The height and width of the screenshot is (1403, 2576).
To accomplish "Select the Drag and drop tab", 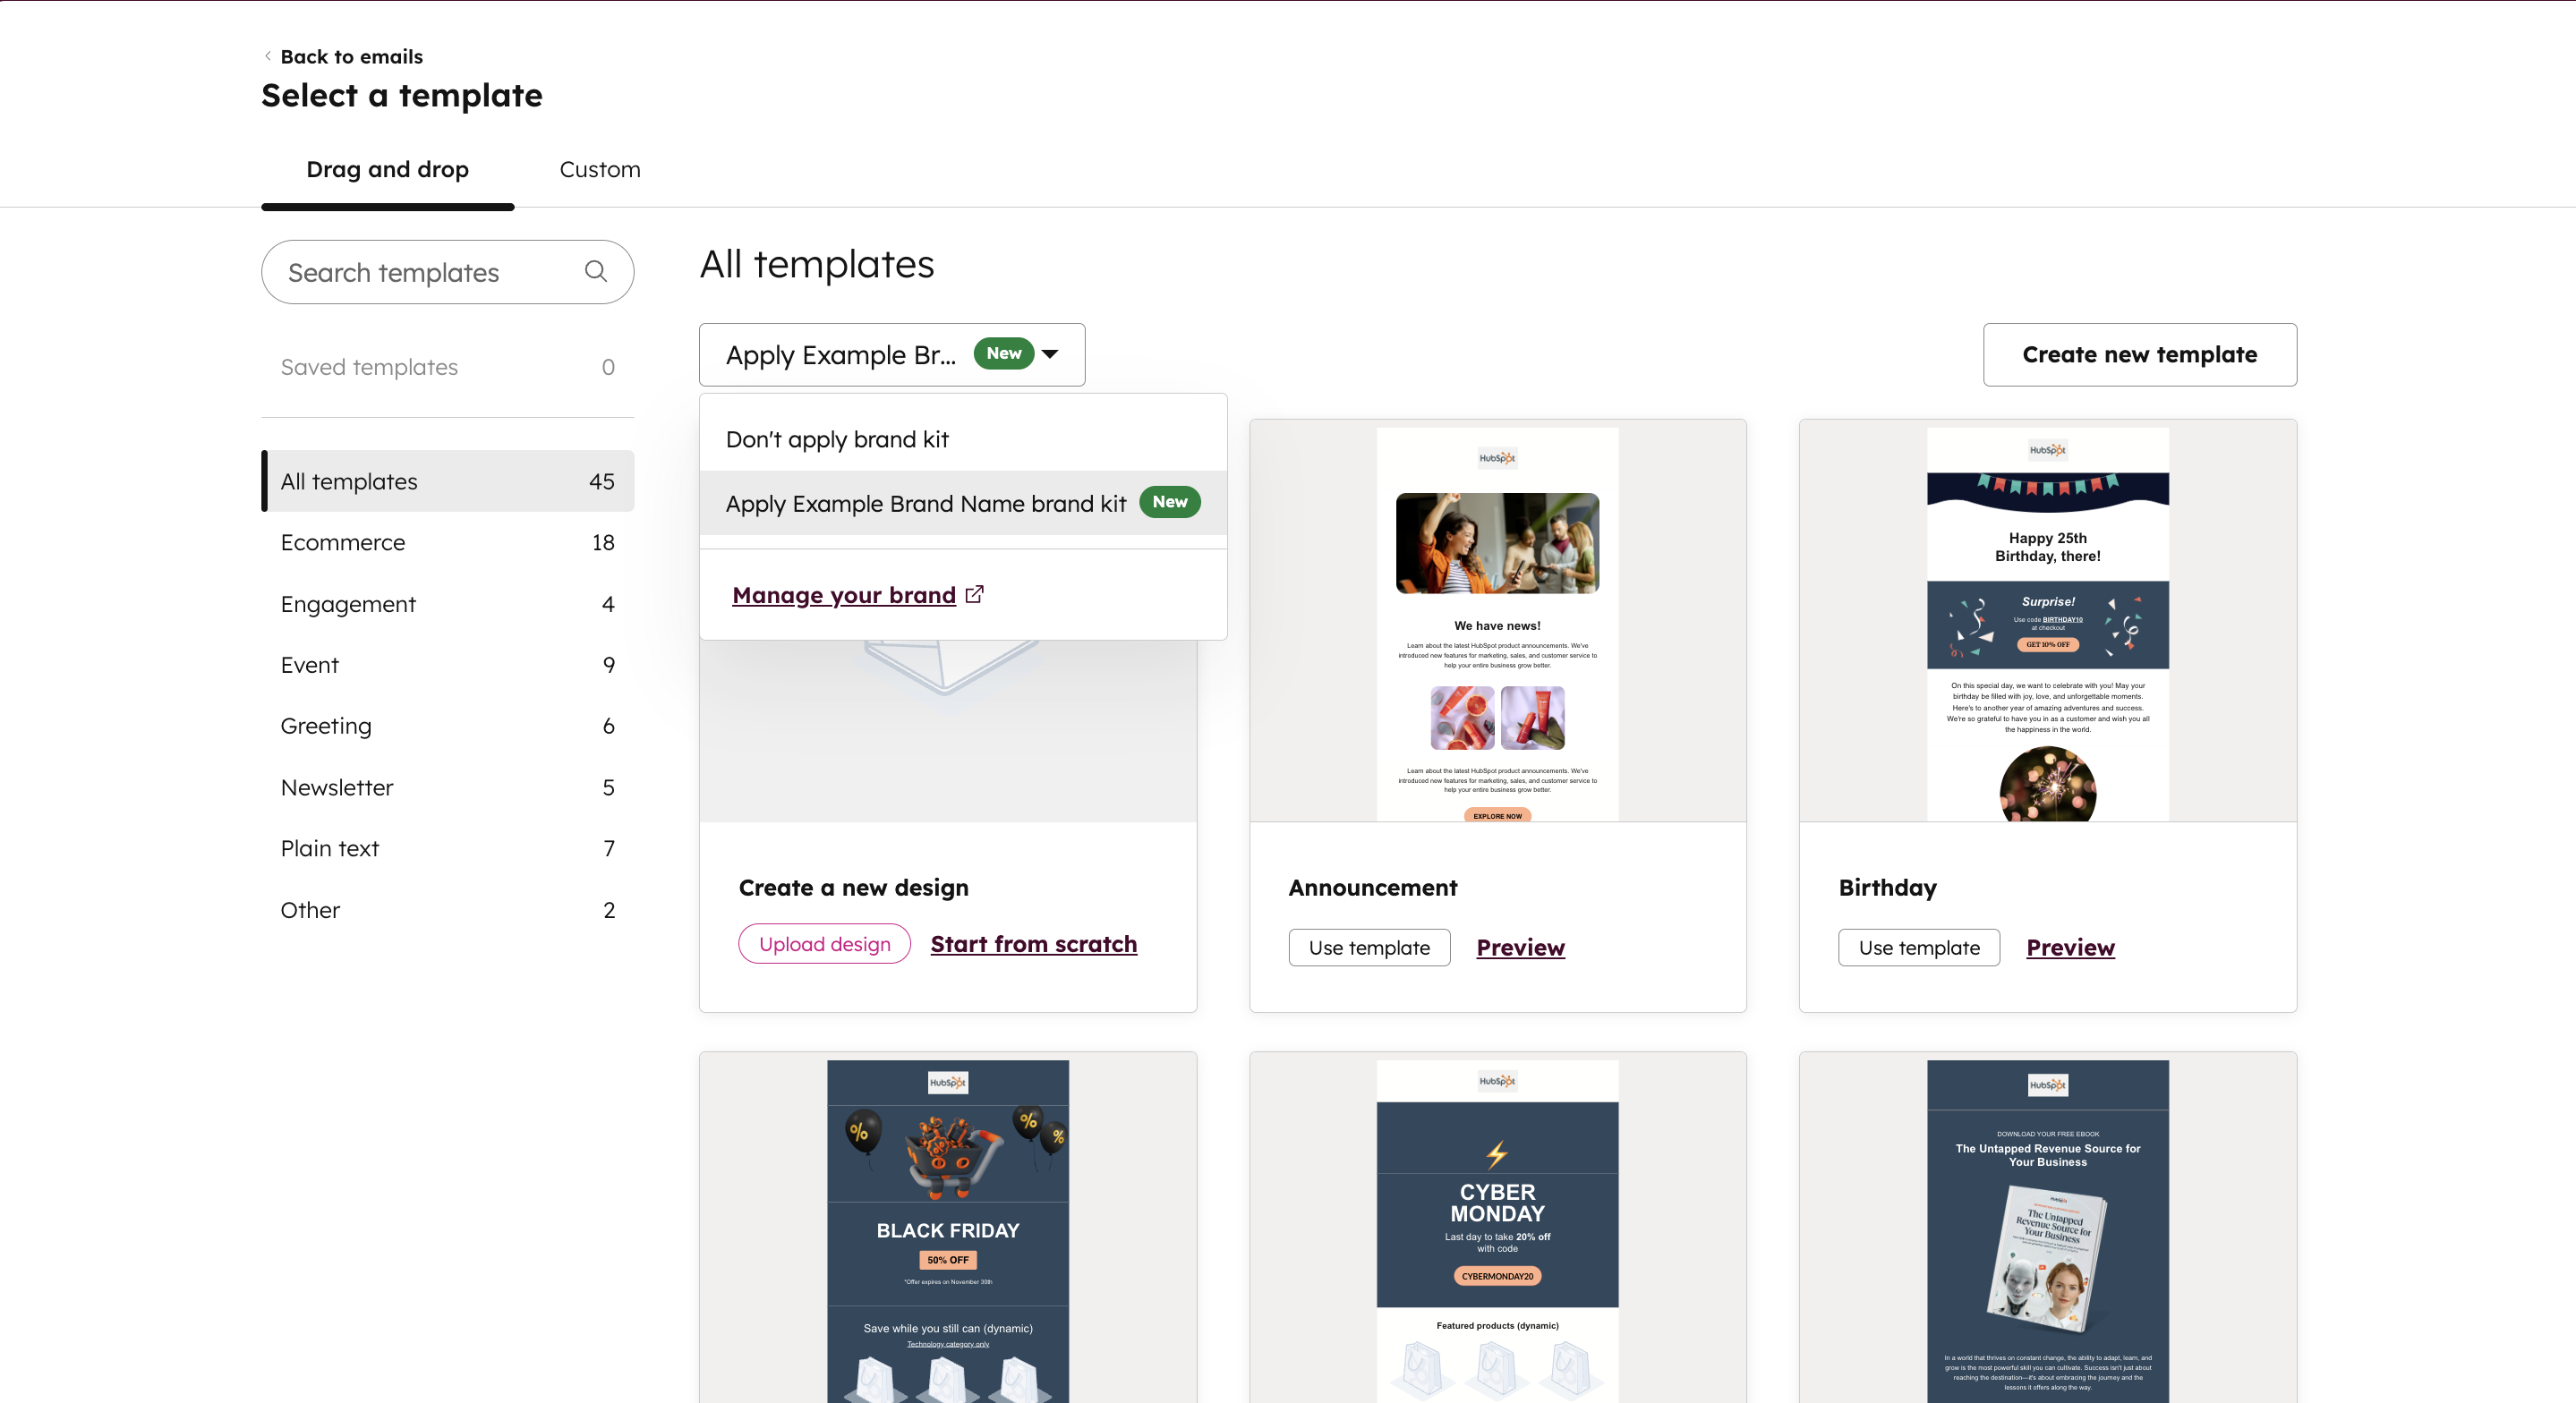I will (x=387, y=170).
